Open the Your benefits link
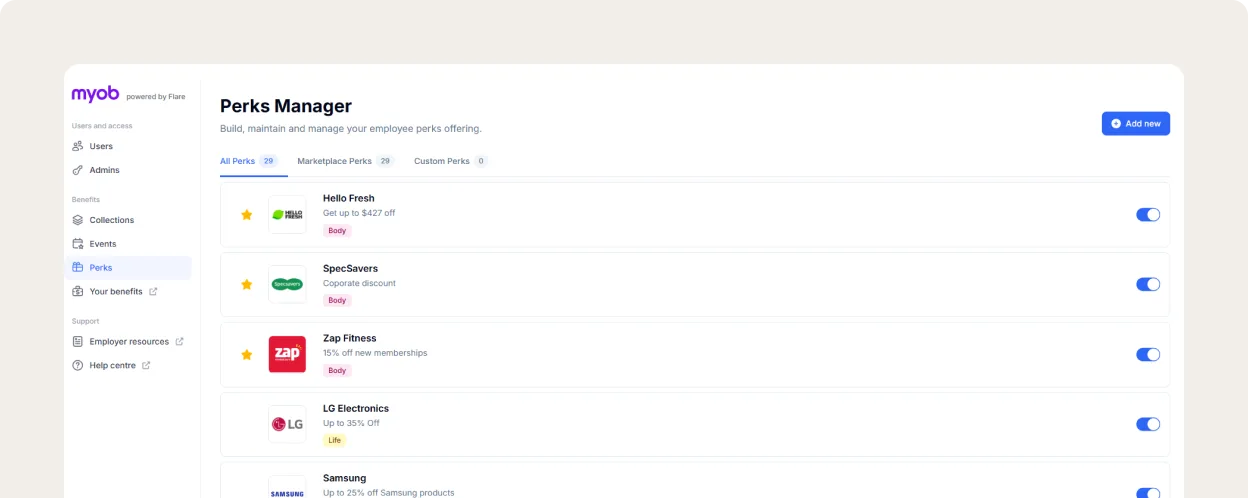 pyautogui.click(x=128, y=292)
